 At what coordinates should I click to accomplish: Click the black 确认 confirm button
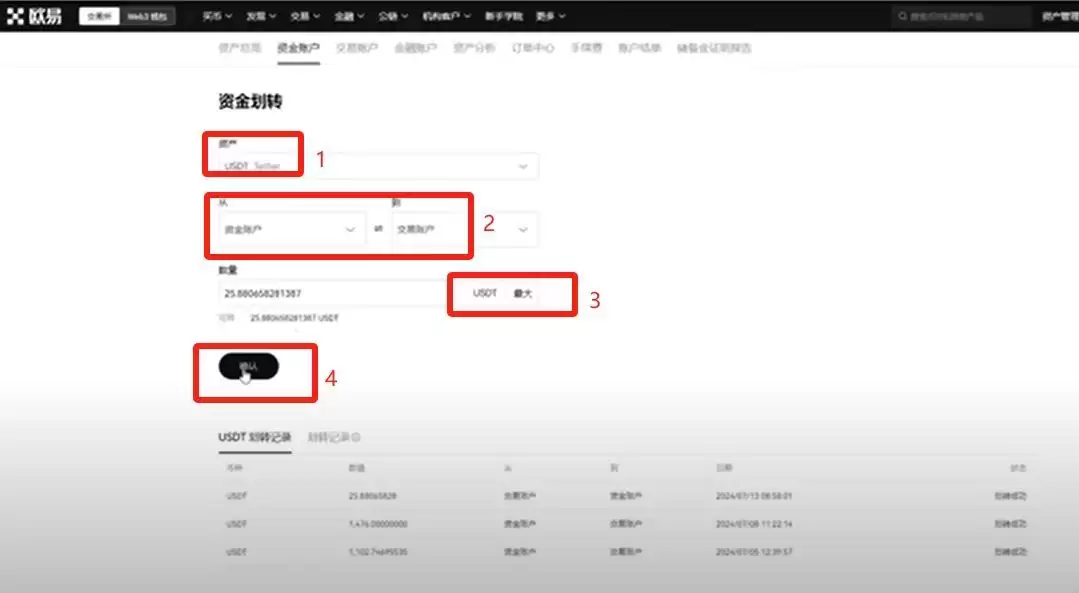(x=248, y=367)
